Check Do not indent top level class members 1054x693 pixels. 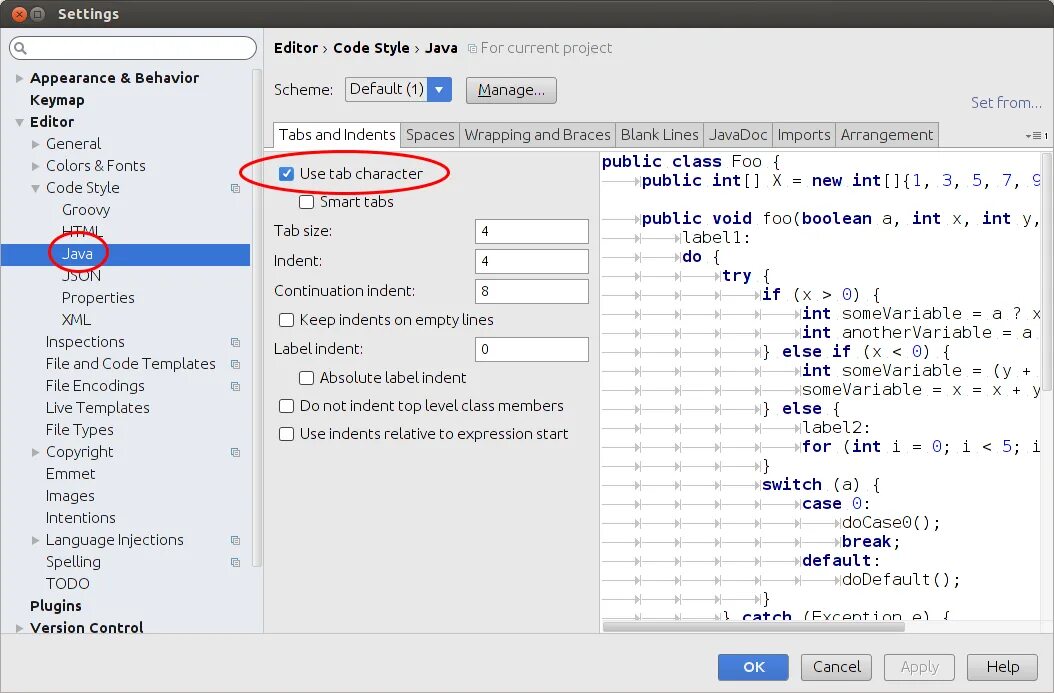(x=286, y=406)
